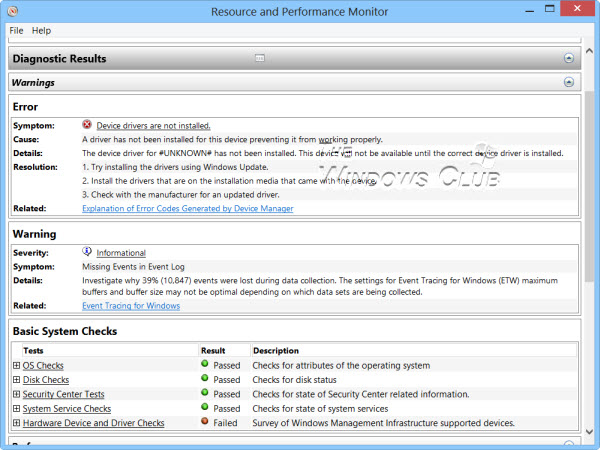Expand the Disk Checks tree node
The image size is (600, 450).
click(16, 380)
